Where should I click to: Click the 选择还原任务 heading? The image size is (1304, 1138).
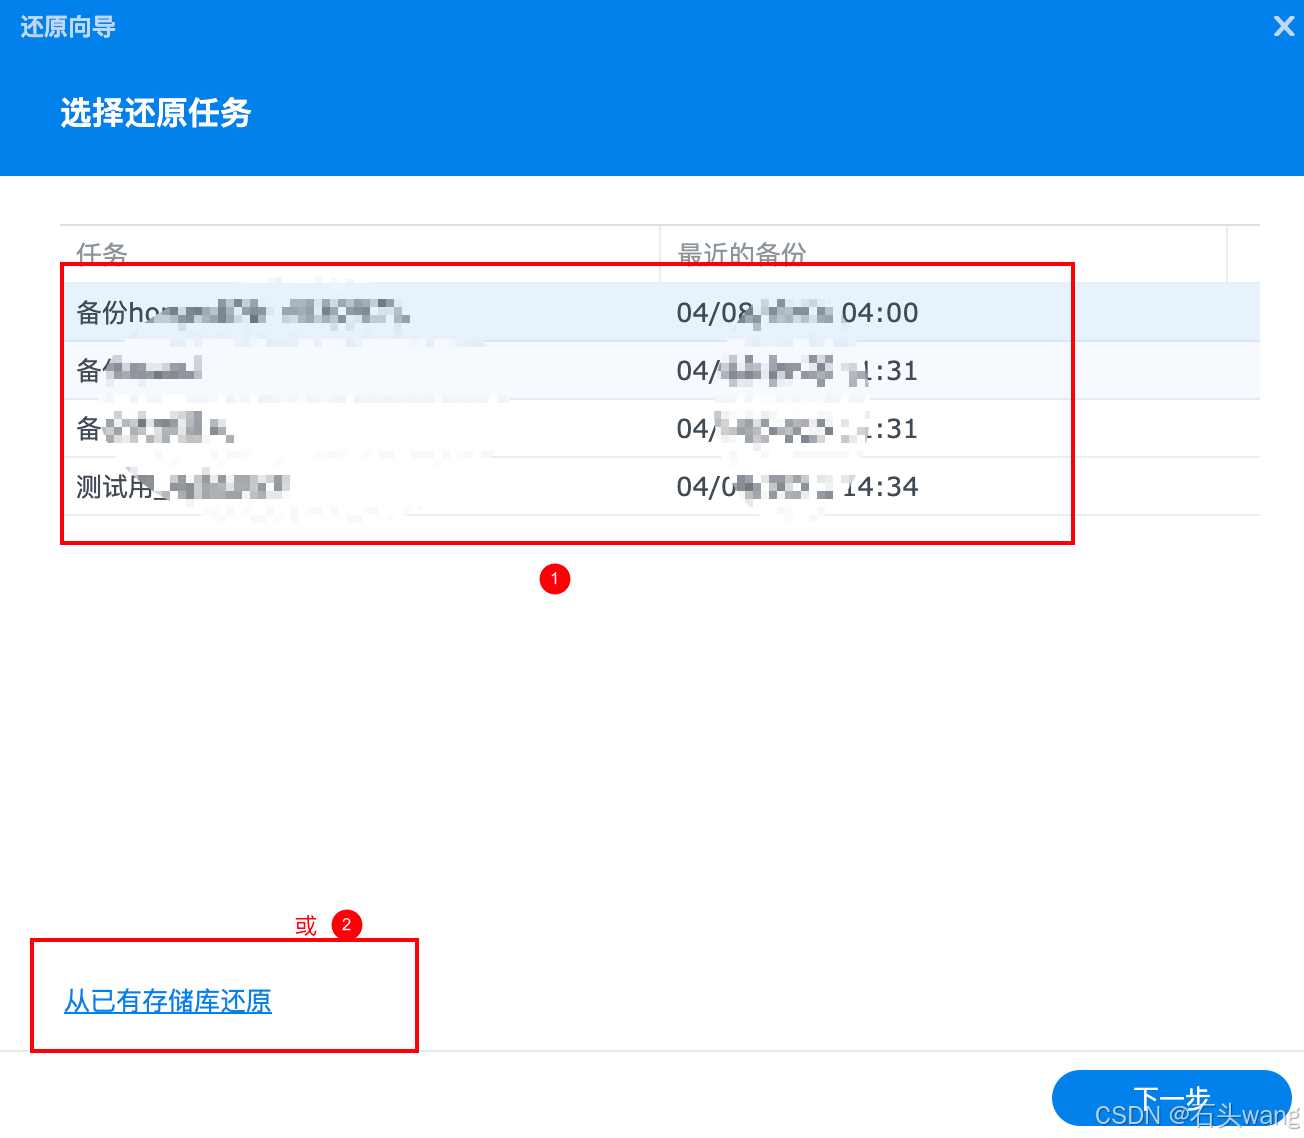[155, 113]
